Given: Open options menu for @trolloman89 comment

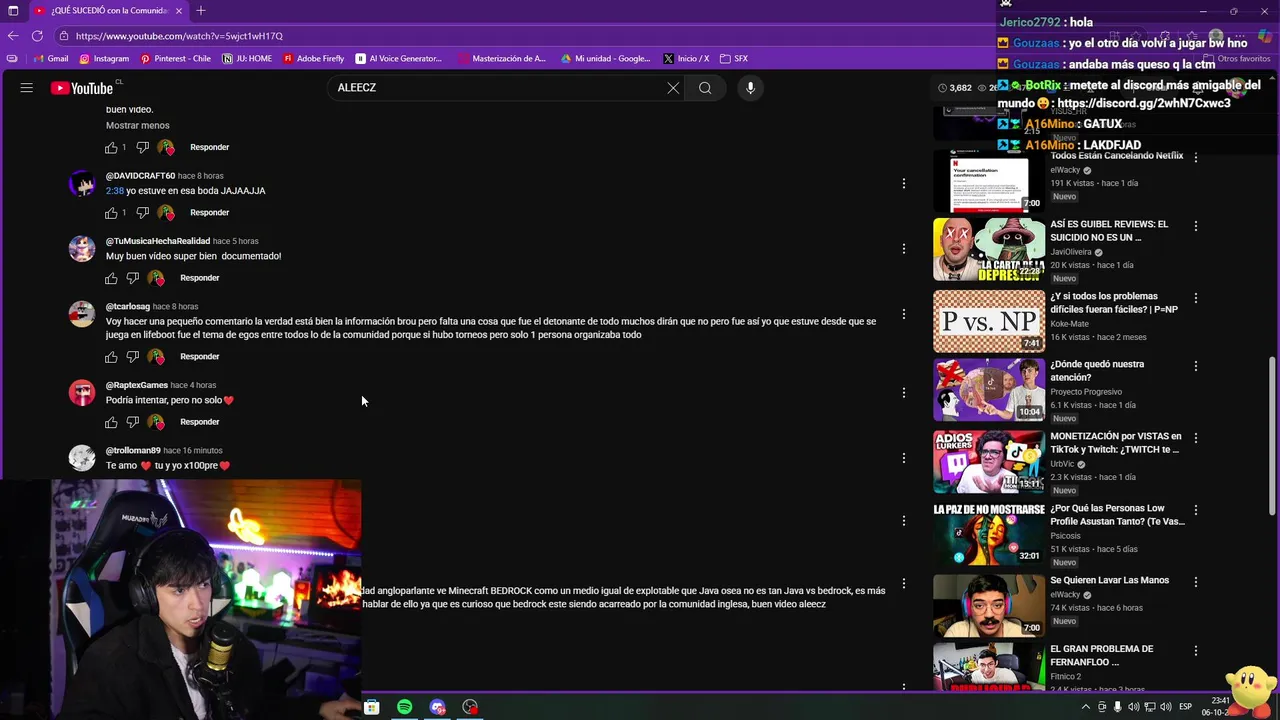Looking at the screenshot, I should pos(903,458).
